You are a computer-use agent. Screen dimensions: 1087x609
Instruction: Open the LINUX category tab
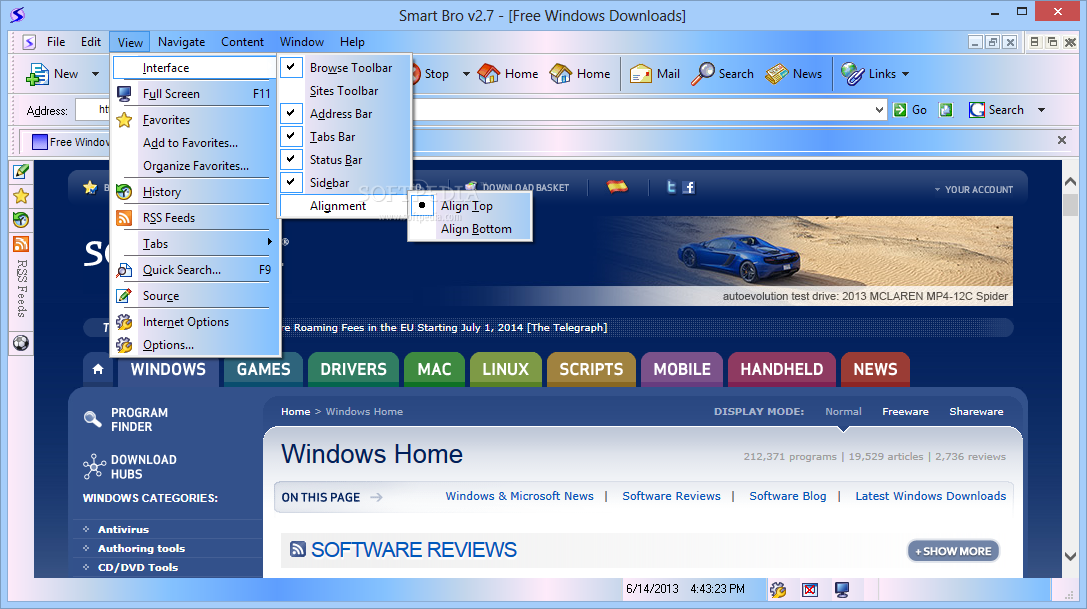505,369
